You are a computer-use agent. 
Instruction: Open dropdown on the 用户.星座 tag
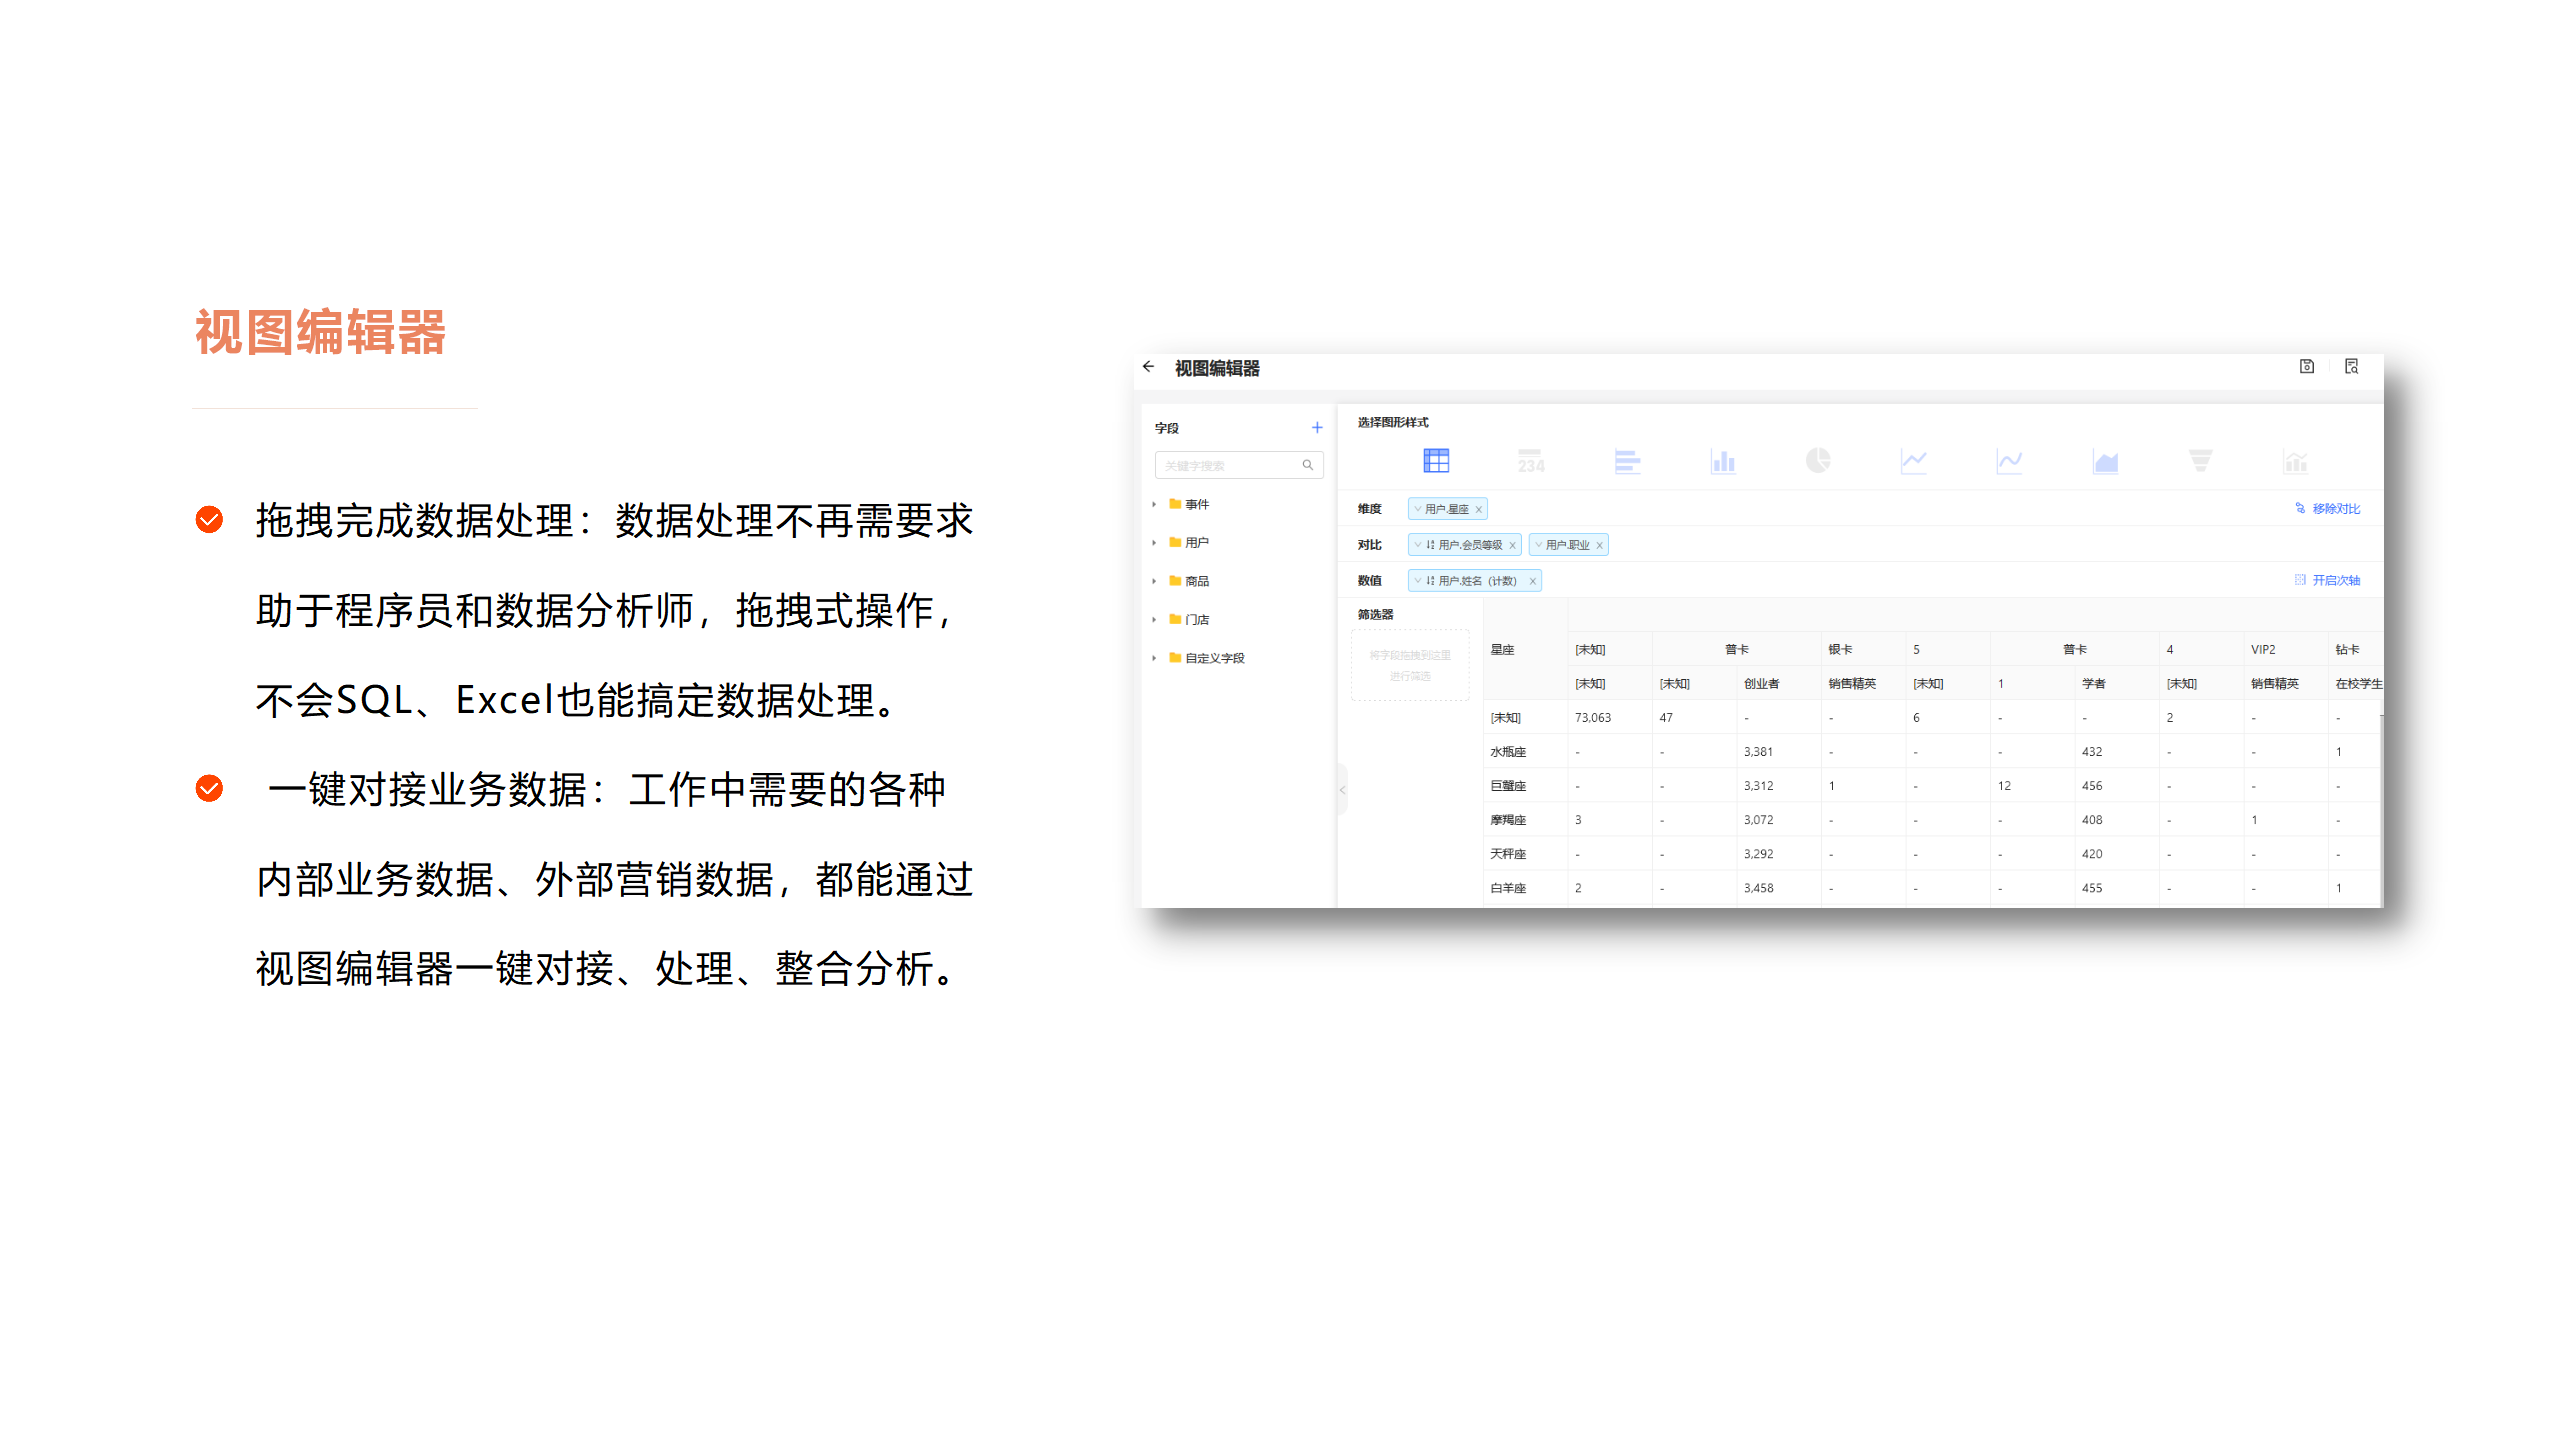tap(1417, 509)
